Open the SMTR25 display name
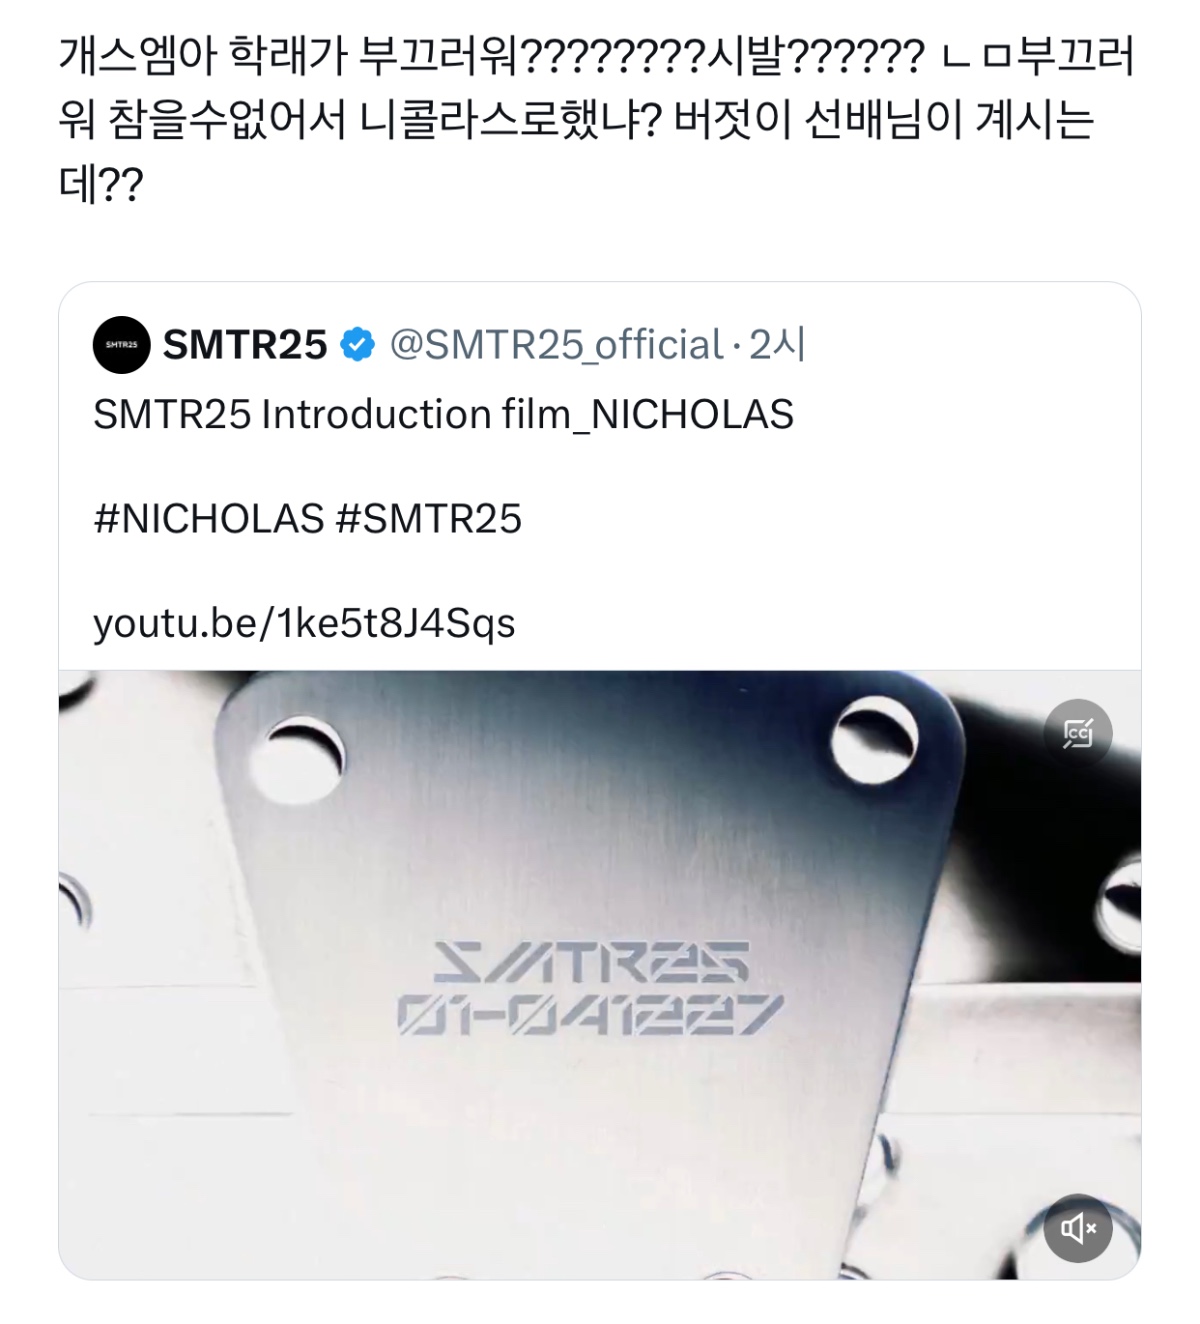 [x=245, y=345]
